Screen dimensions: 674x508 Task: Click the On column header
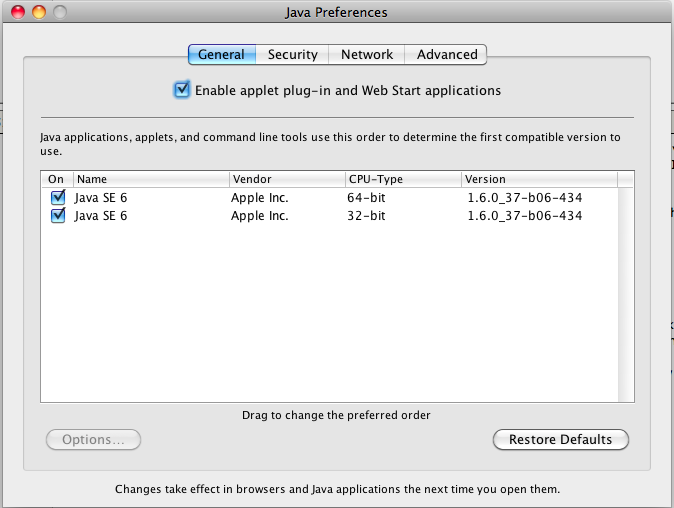click(57, 179)
